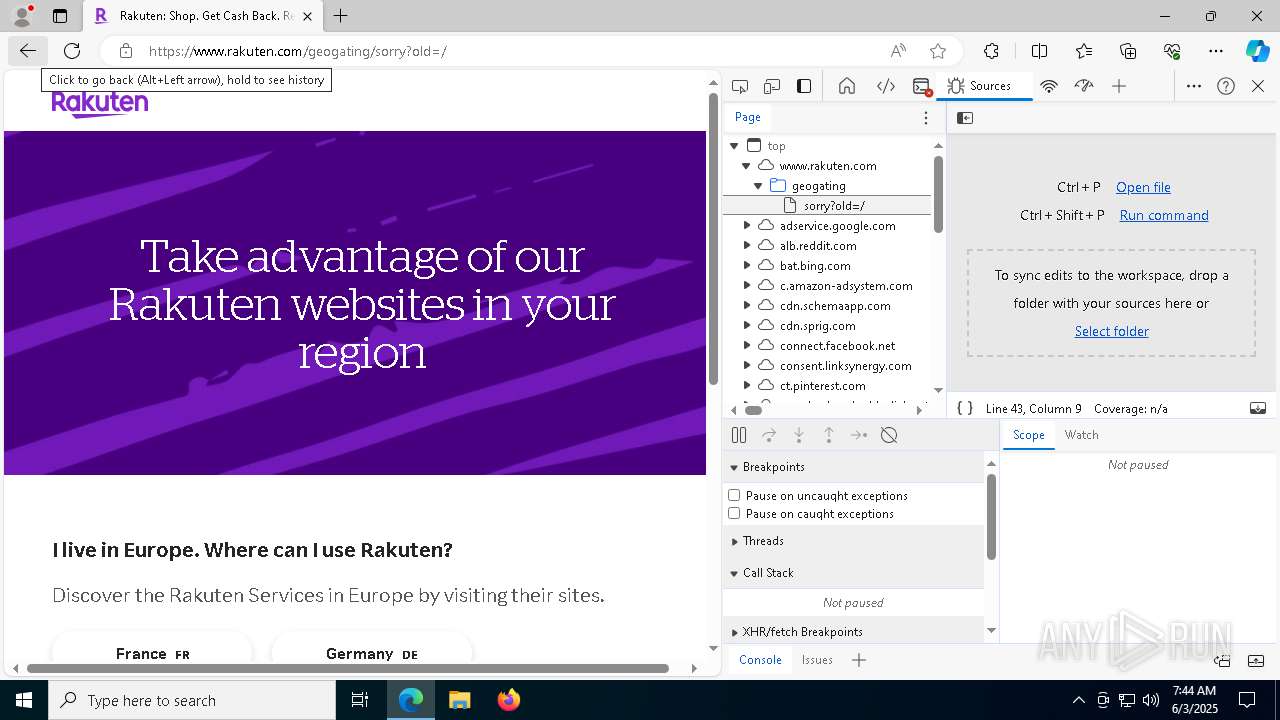Open Customize DevTools three-dot menu
This screenshot has height=720, width=1280.
[x=1194, y=86]
